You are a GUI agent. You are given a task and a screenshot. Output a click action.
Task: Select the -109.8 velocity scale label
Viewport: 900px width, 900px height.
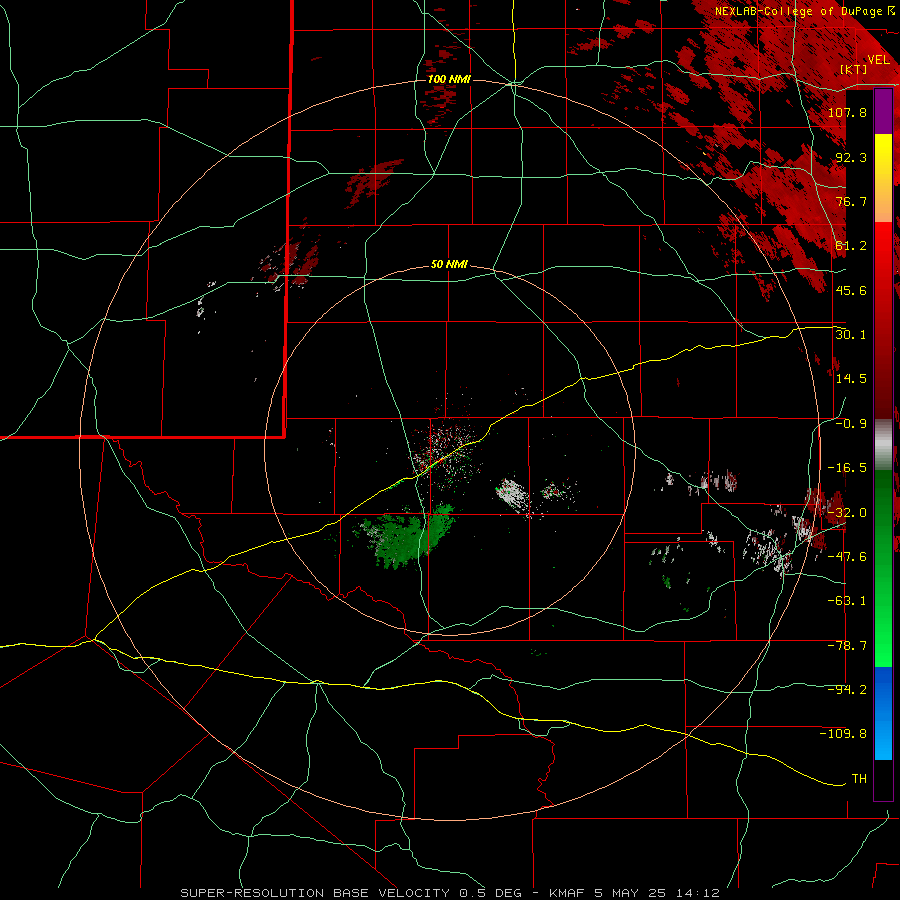click(843, 734)
